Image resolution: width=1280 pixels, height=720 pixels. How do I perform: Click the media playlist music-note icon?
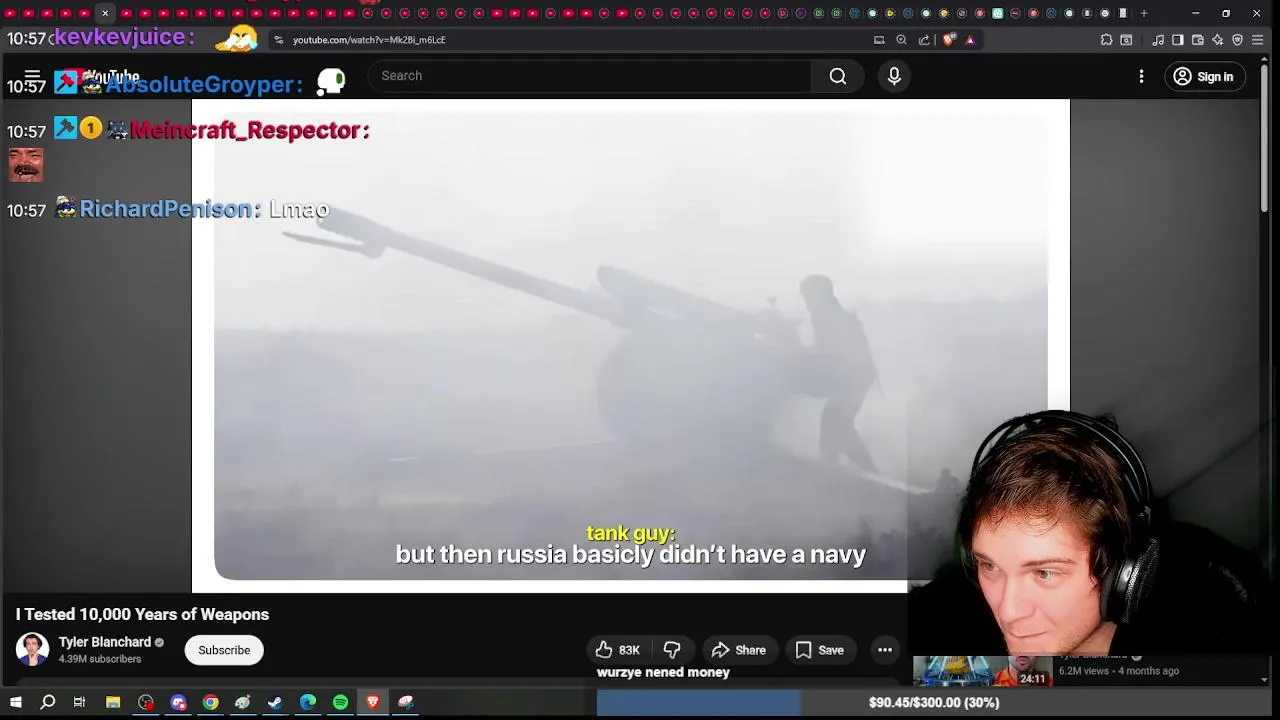1158,40
